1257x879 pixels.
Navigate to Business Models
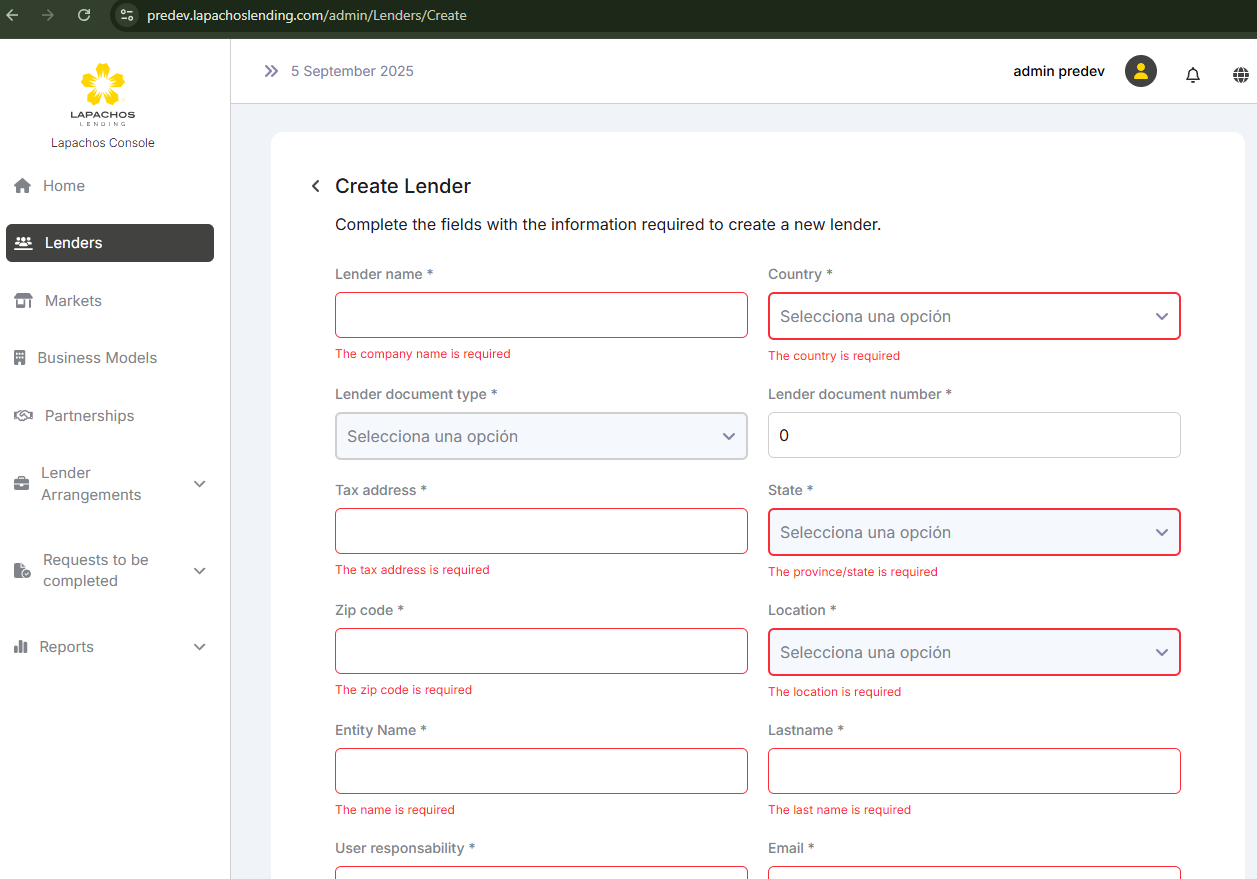point(97,358)
